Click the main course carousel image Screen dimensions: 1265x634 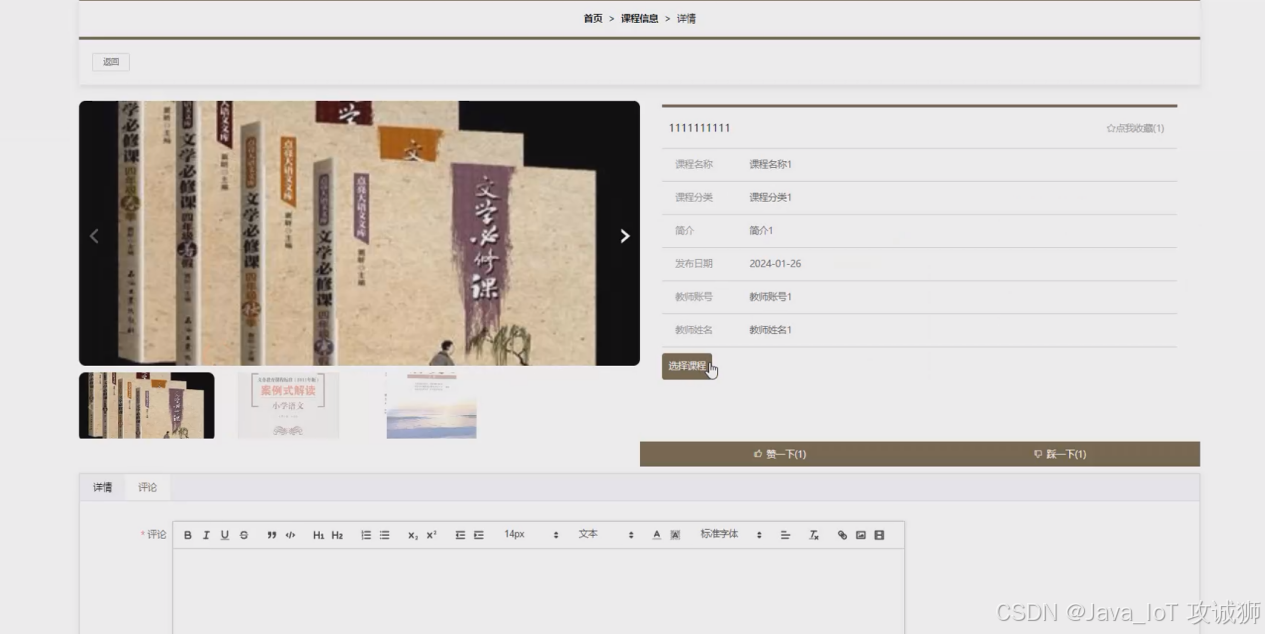tap(359, 233)
